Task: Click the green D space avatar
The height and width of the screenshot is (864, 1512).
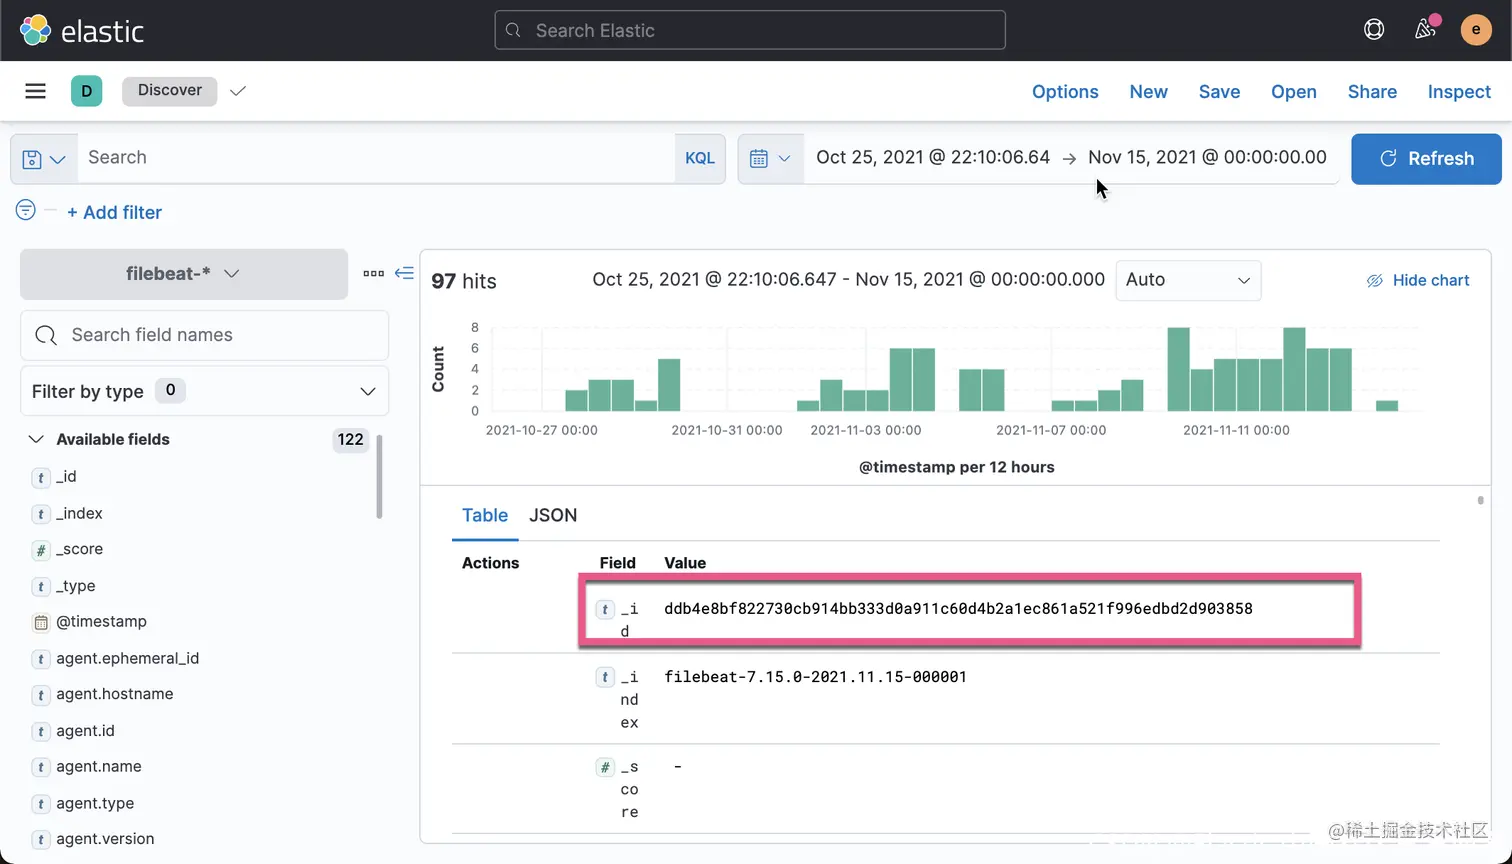Action: click(87, 91)
